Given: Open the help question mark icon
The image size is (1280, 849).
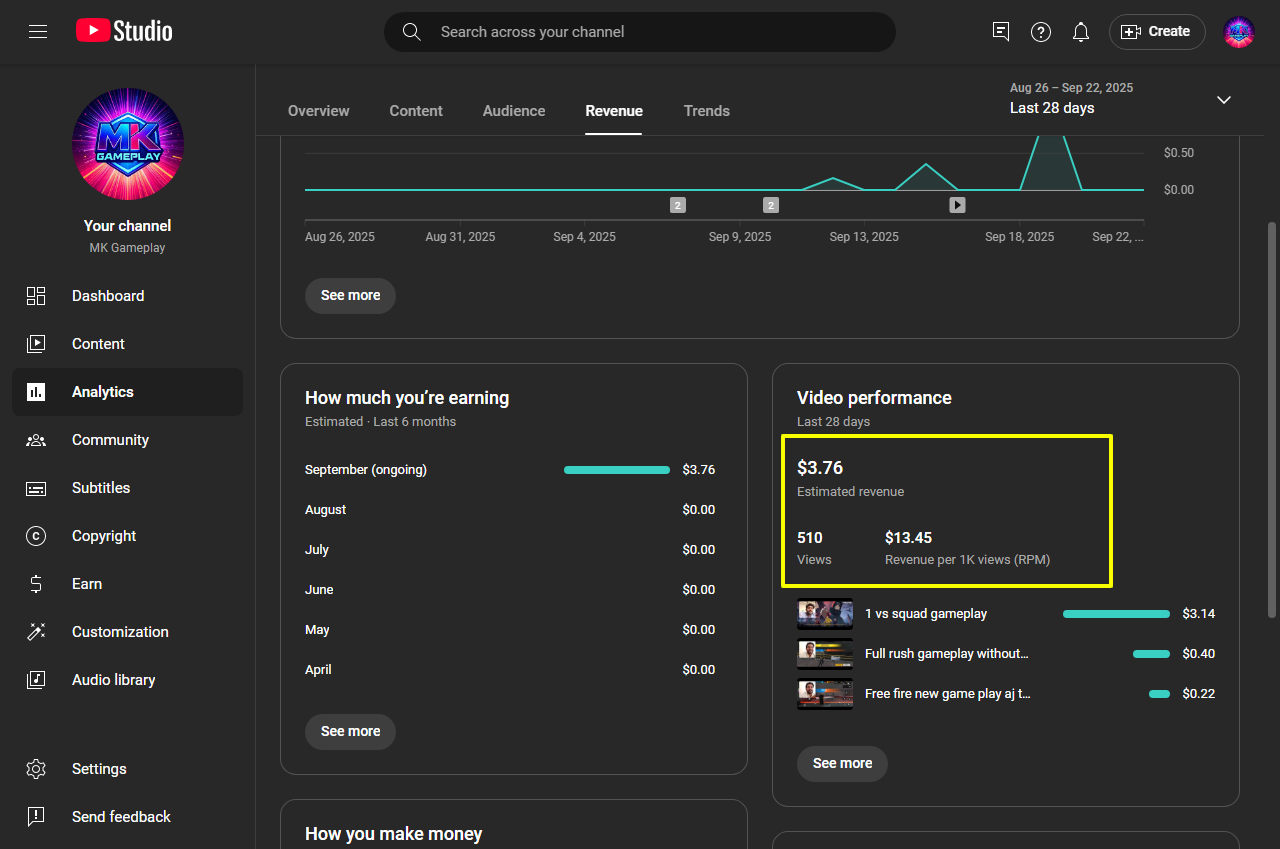Looking at the screenshot, I should pos(1041,32).
